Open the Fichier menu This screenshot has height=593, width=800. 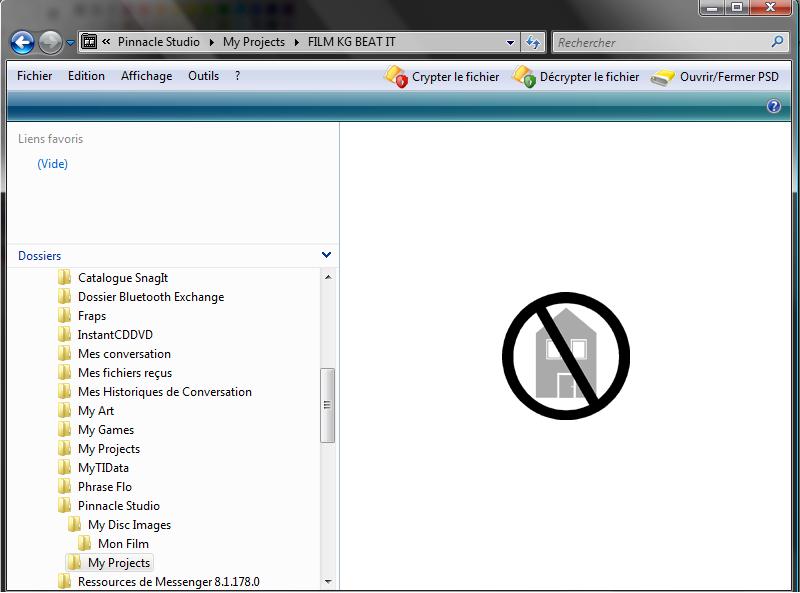coord(34,76)
